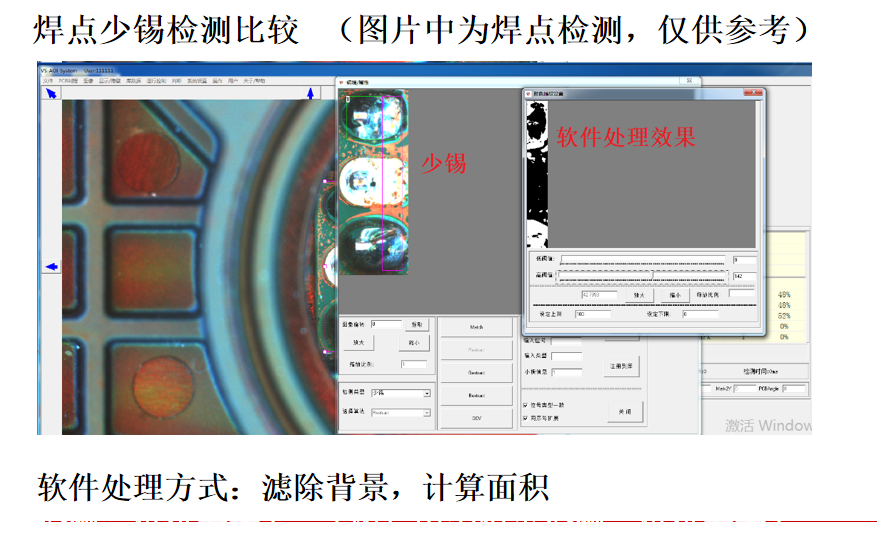Toggle the 同步与扩展 checkbox
The width and height of the screenshot is (889, 544).
pos(526,418)
